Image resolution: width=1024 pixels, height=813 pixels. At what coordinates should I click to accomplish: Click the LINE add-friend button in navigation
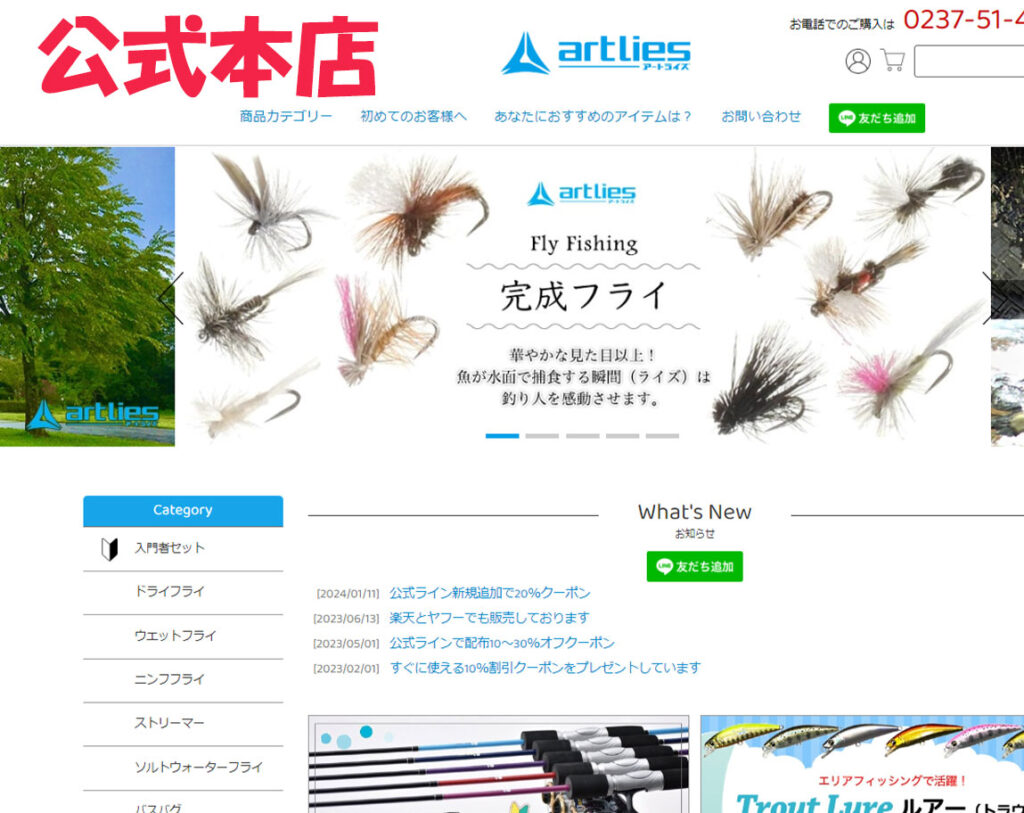click(876, 118)
